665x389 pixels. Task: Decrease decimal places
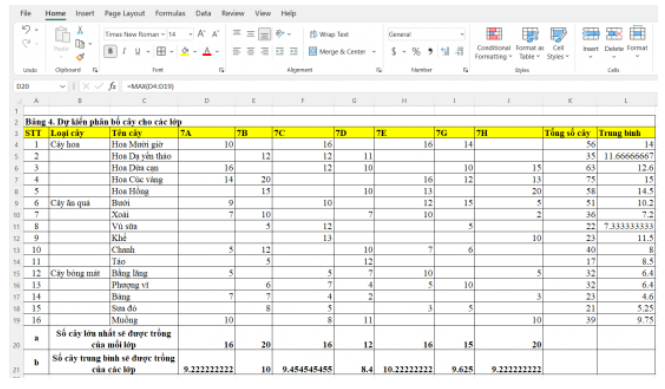[459, 51]
